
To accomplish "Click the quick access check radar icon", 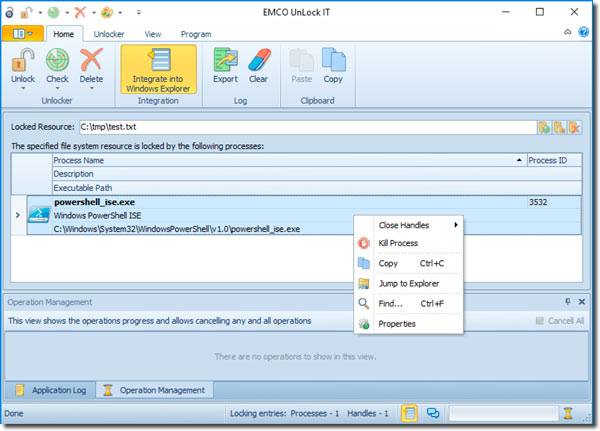I will [x=54, y=13].
